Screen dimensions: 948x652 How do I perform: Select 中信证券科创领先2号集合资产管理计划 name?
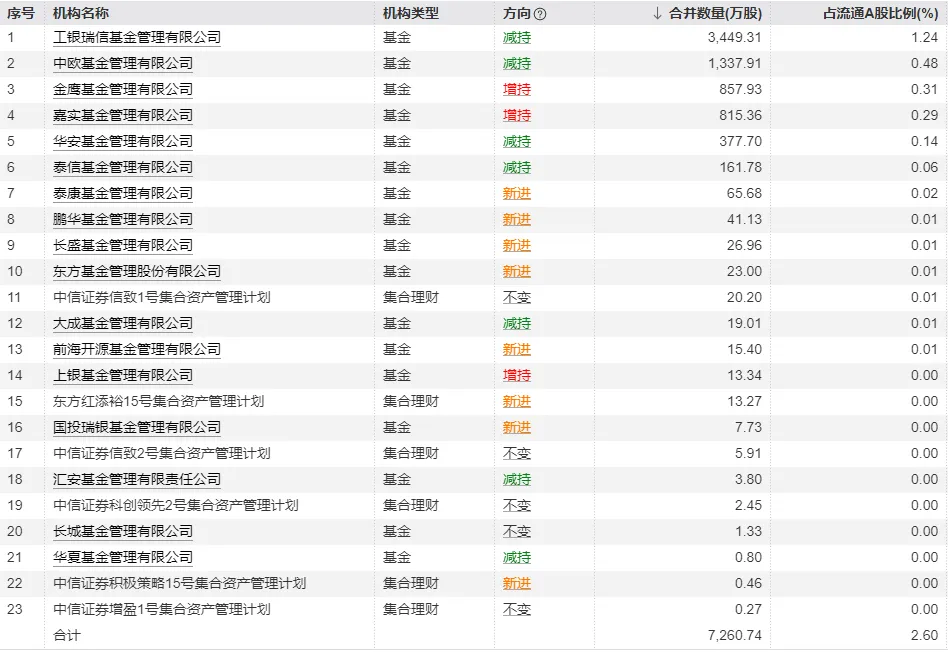click(x=175, y=506)
